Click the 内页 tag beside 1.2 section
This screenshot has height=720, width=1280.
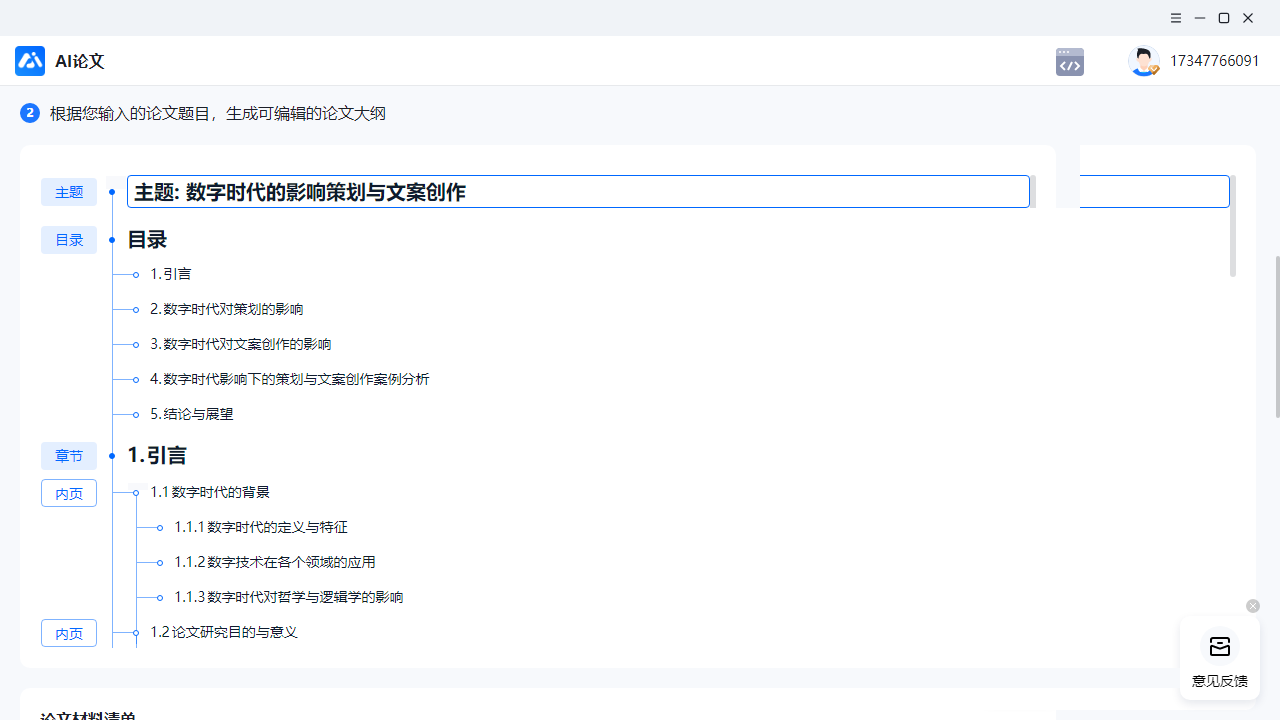coord(68,633)
